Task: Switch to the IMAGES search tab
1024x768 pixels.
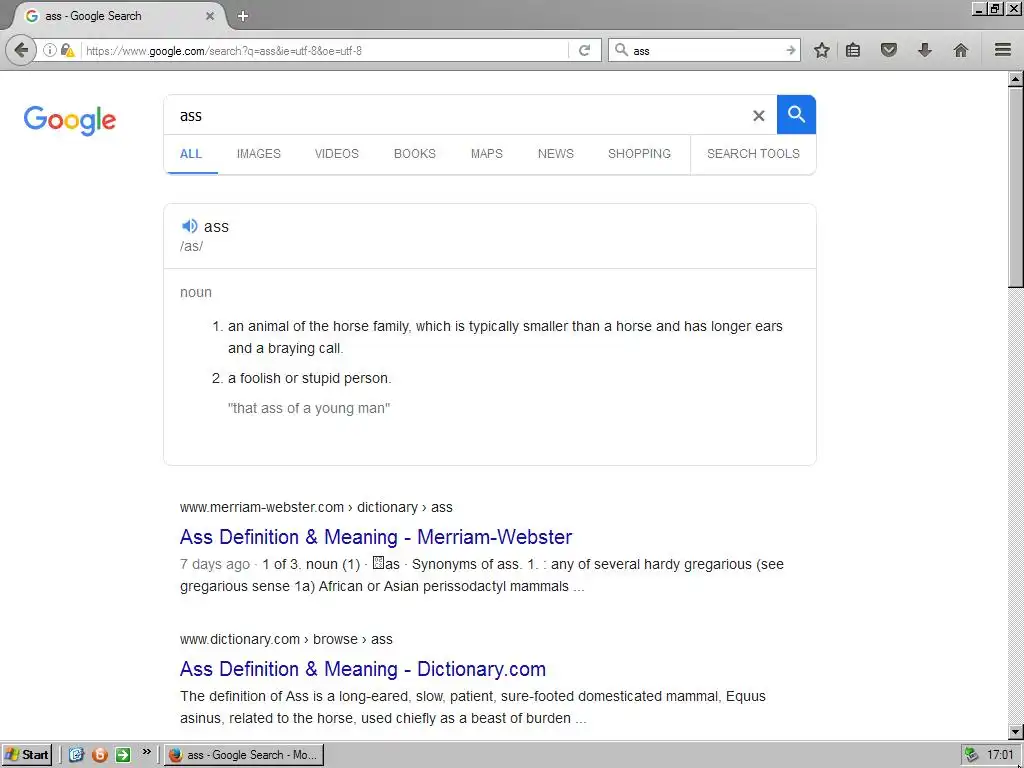Action: click(259, 154)
